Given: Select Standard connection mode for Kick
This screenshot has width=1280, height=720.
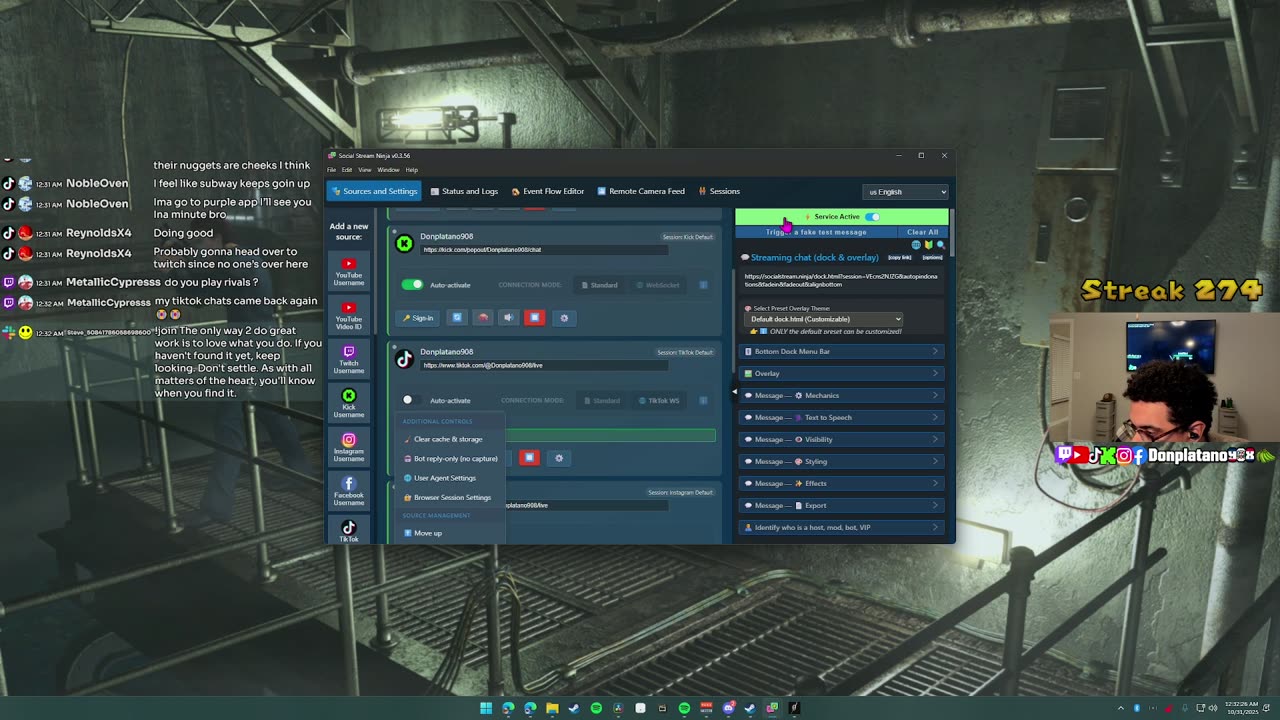Looking at the screenshot, I should click(x=600, y=285).
